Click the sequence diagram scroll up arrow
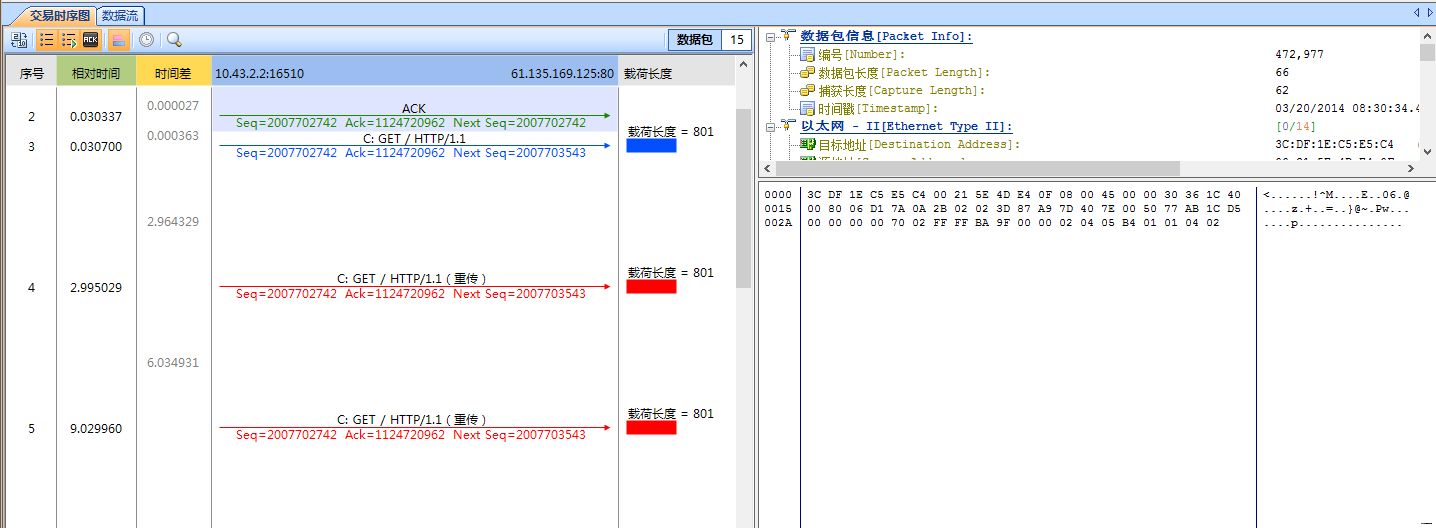 743,64
